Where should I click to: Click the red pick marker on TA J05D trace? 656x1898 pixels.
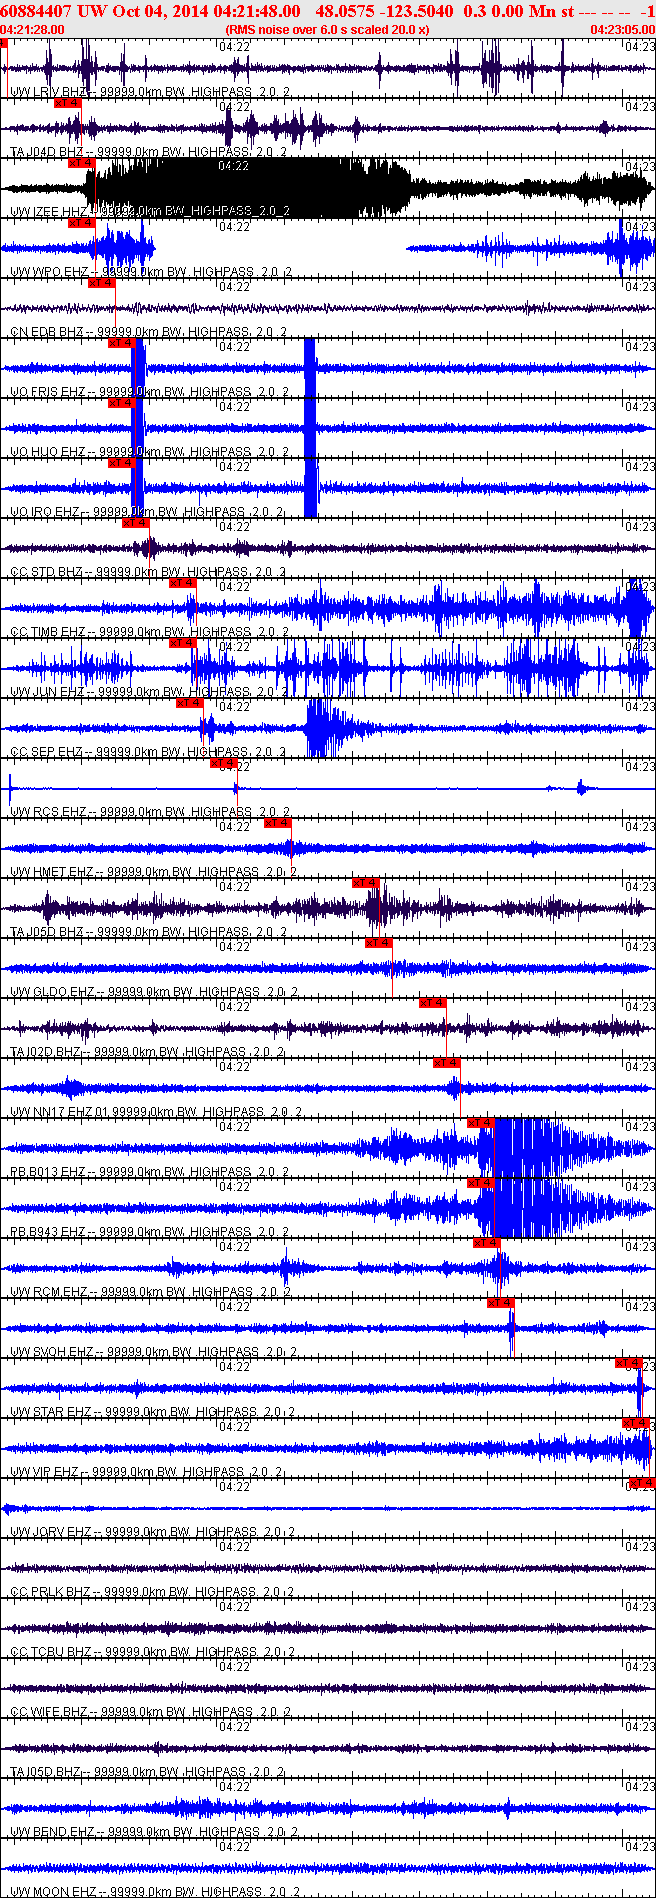[366, 882]
